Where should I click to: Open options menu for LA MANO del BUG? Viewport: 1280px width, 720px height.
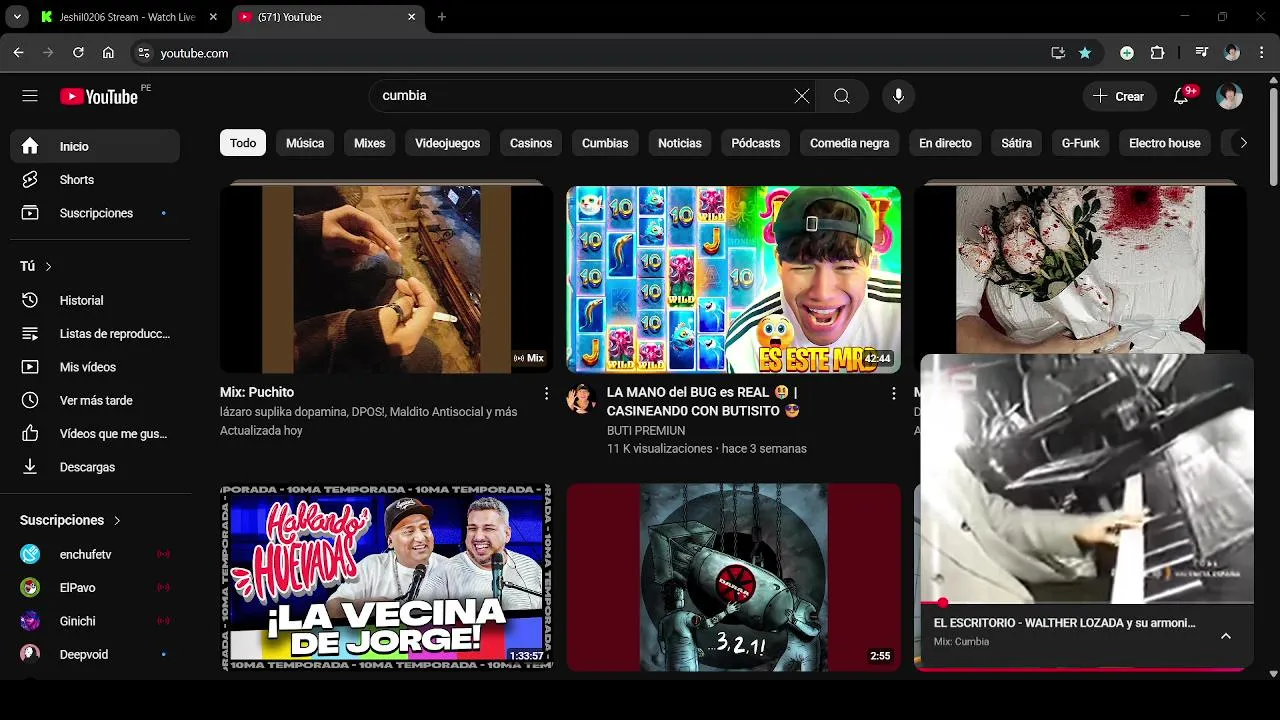(893, 394)
